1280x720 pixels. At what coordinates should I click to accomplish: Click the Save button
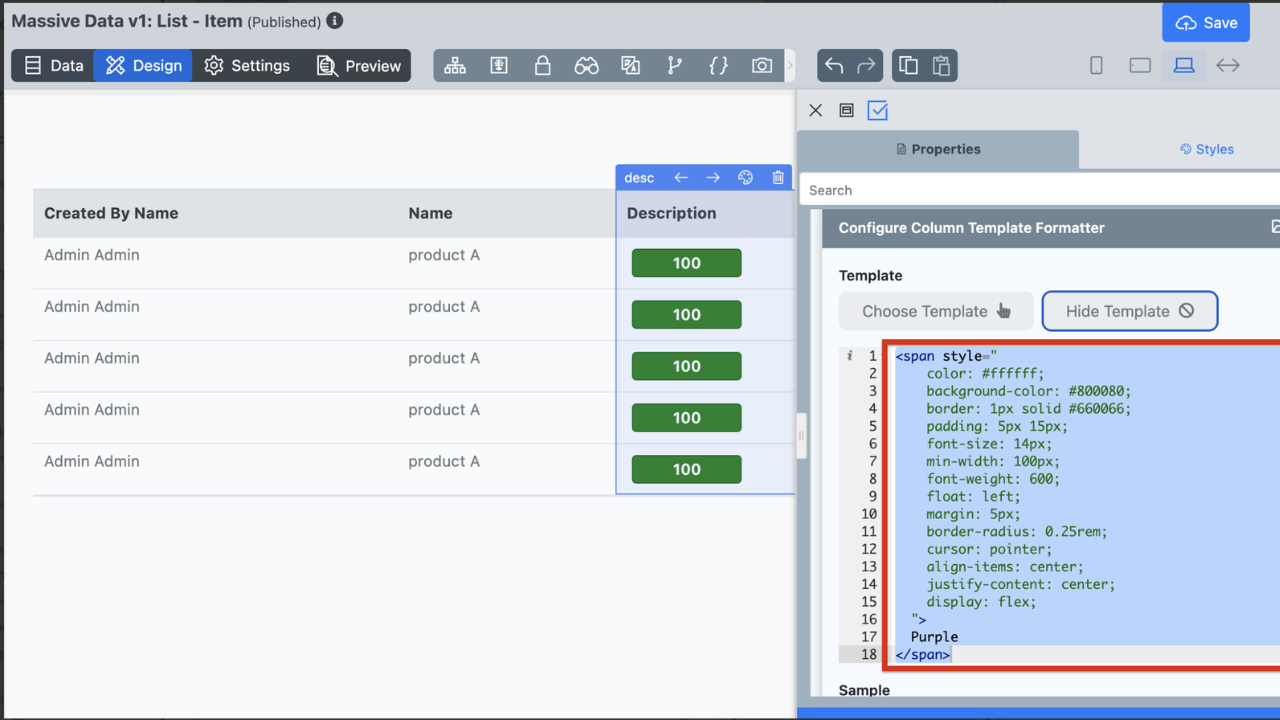coord(1206,23)
